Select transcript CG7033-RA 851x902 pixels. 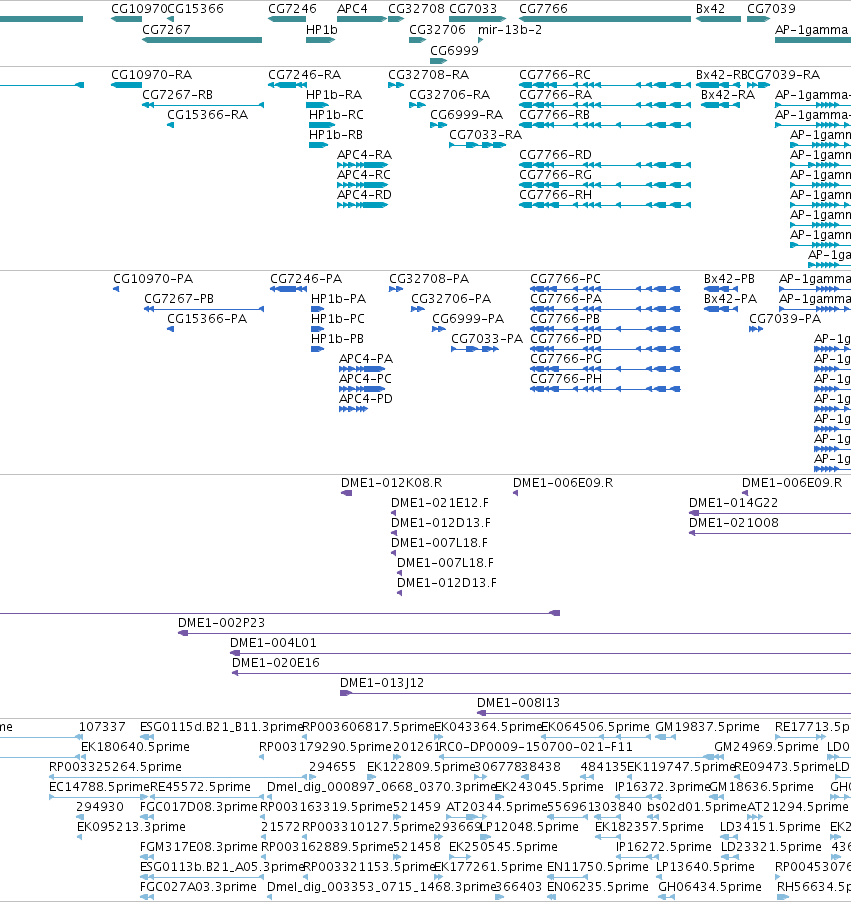pyautogui.click(x=486, y=135)
